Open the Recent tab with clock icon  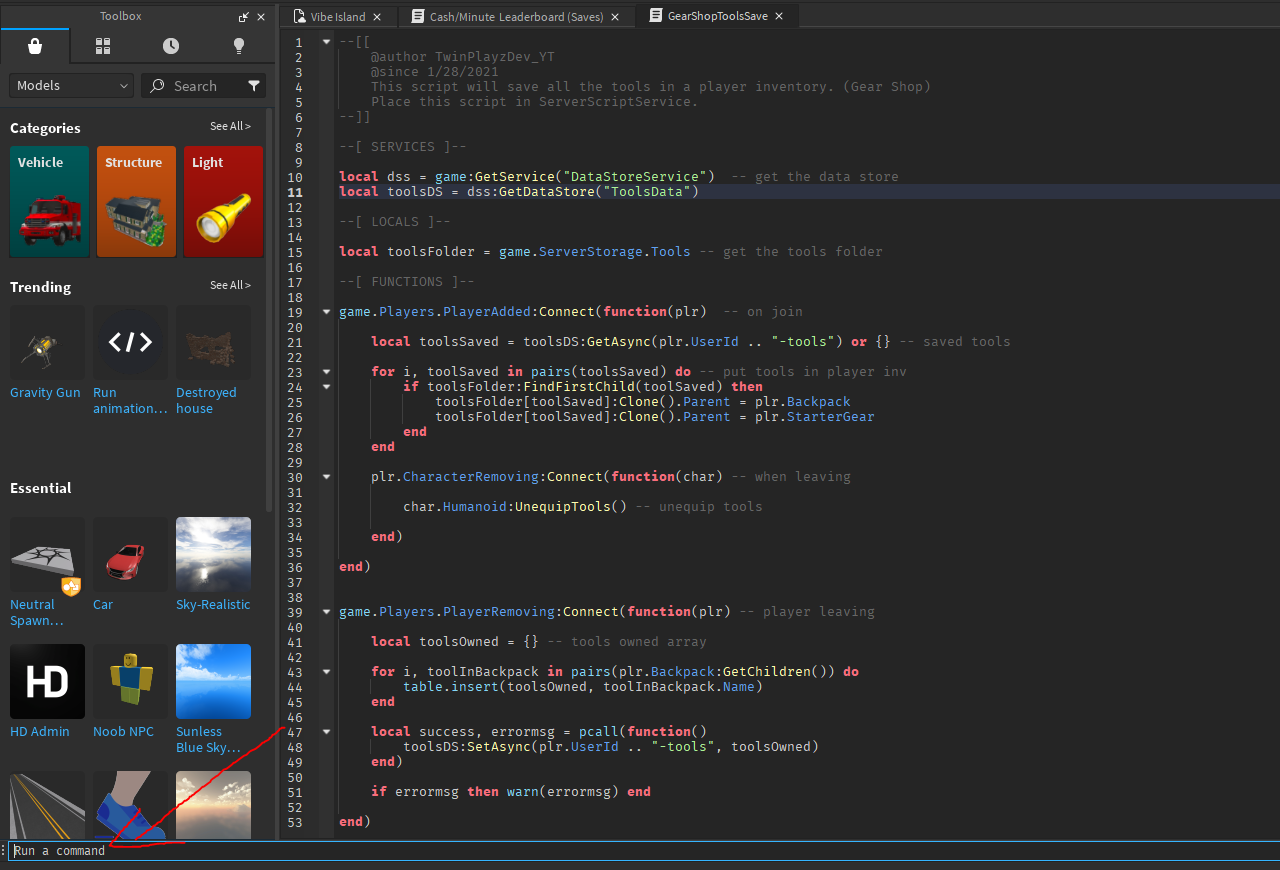tap(171, 46)
